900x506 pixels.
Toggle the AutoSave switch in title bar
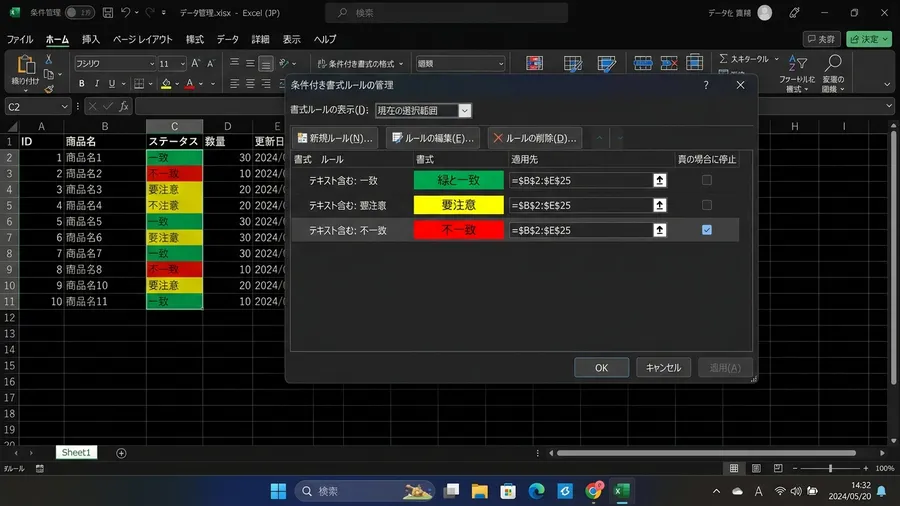click(x=79, y=13)
